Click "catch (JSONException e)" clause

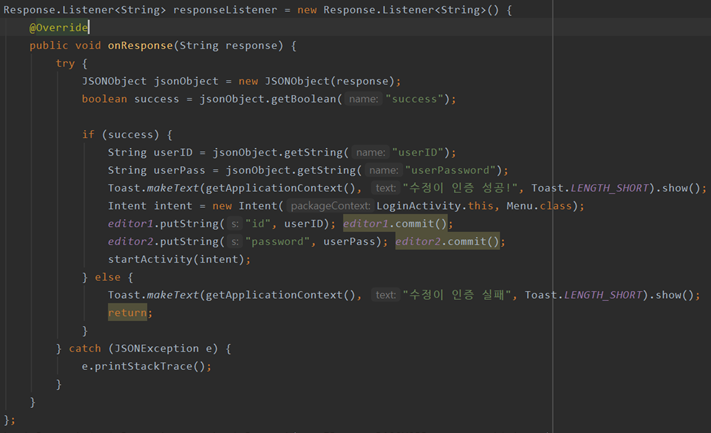[x=143, y=348]
